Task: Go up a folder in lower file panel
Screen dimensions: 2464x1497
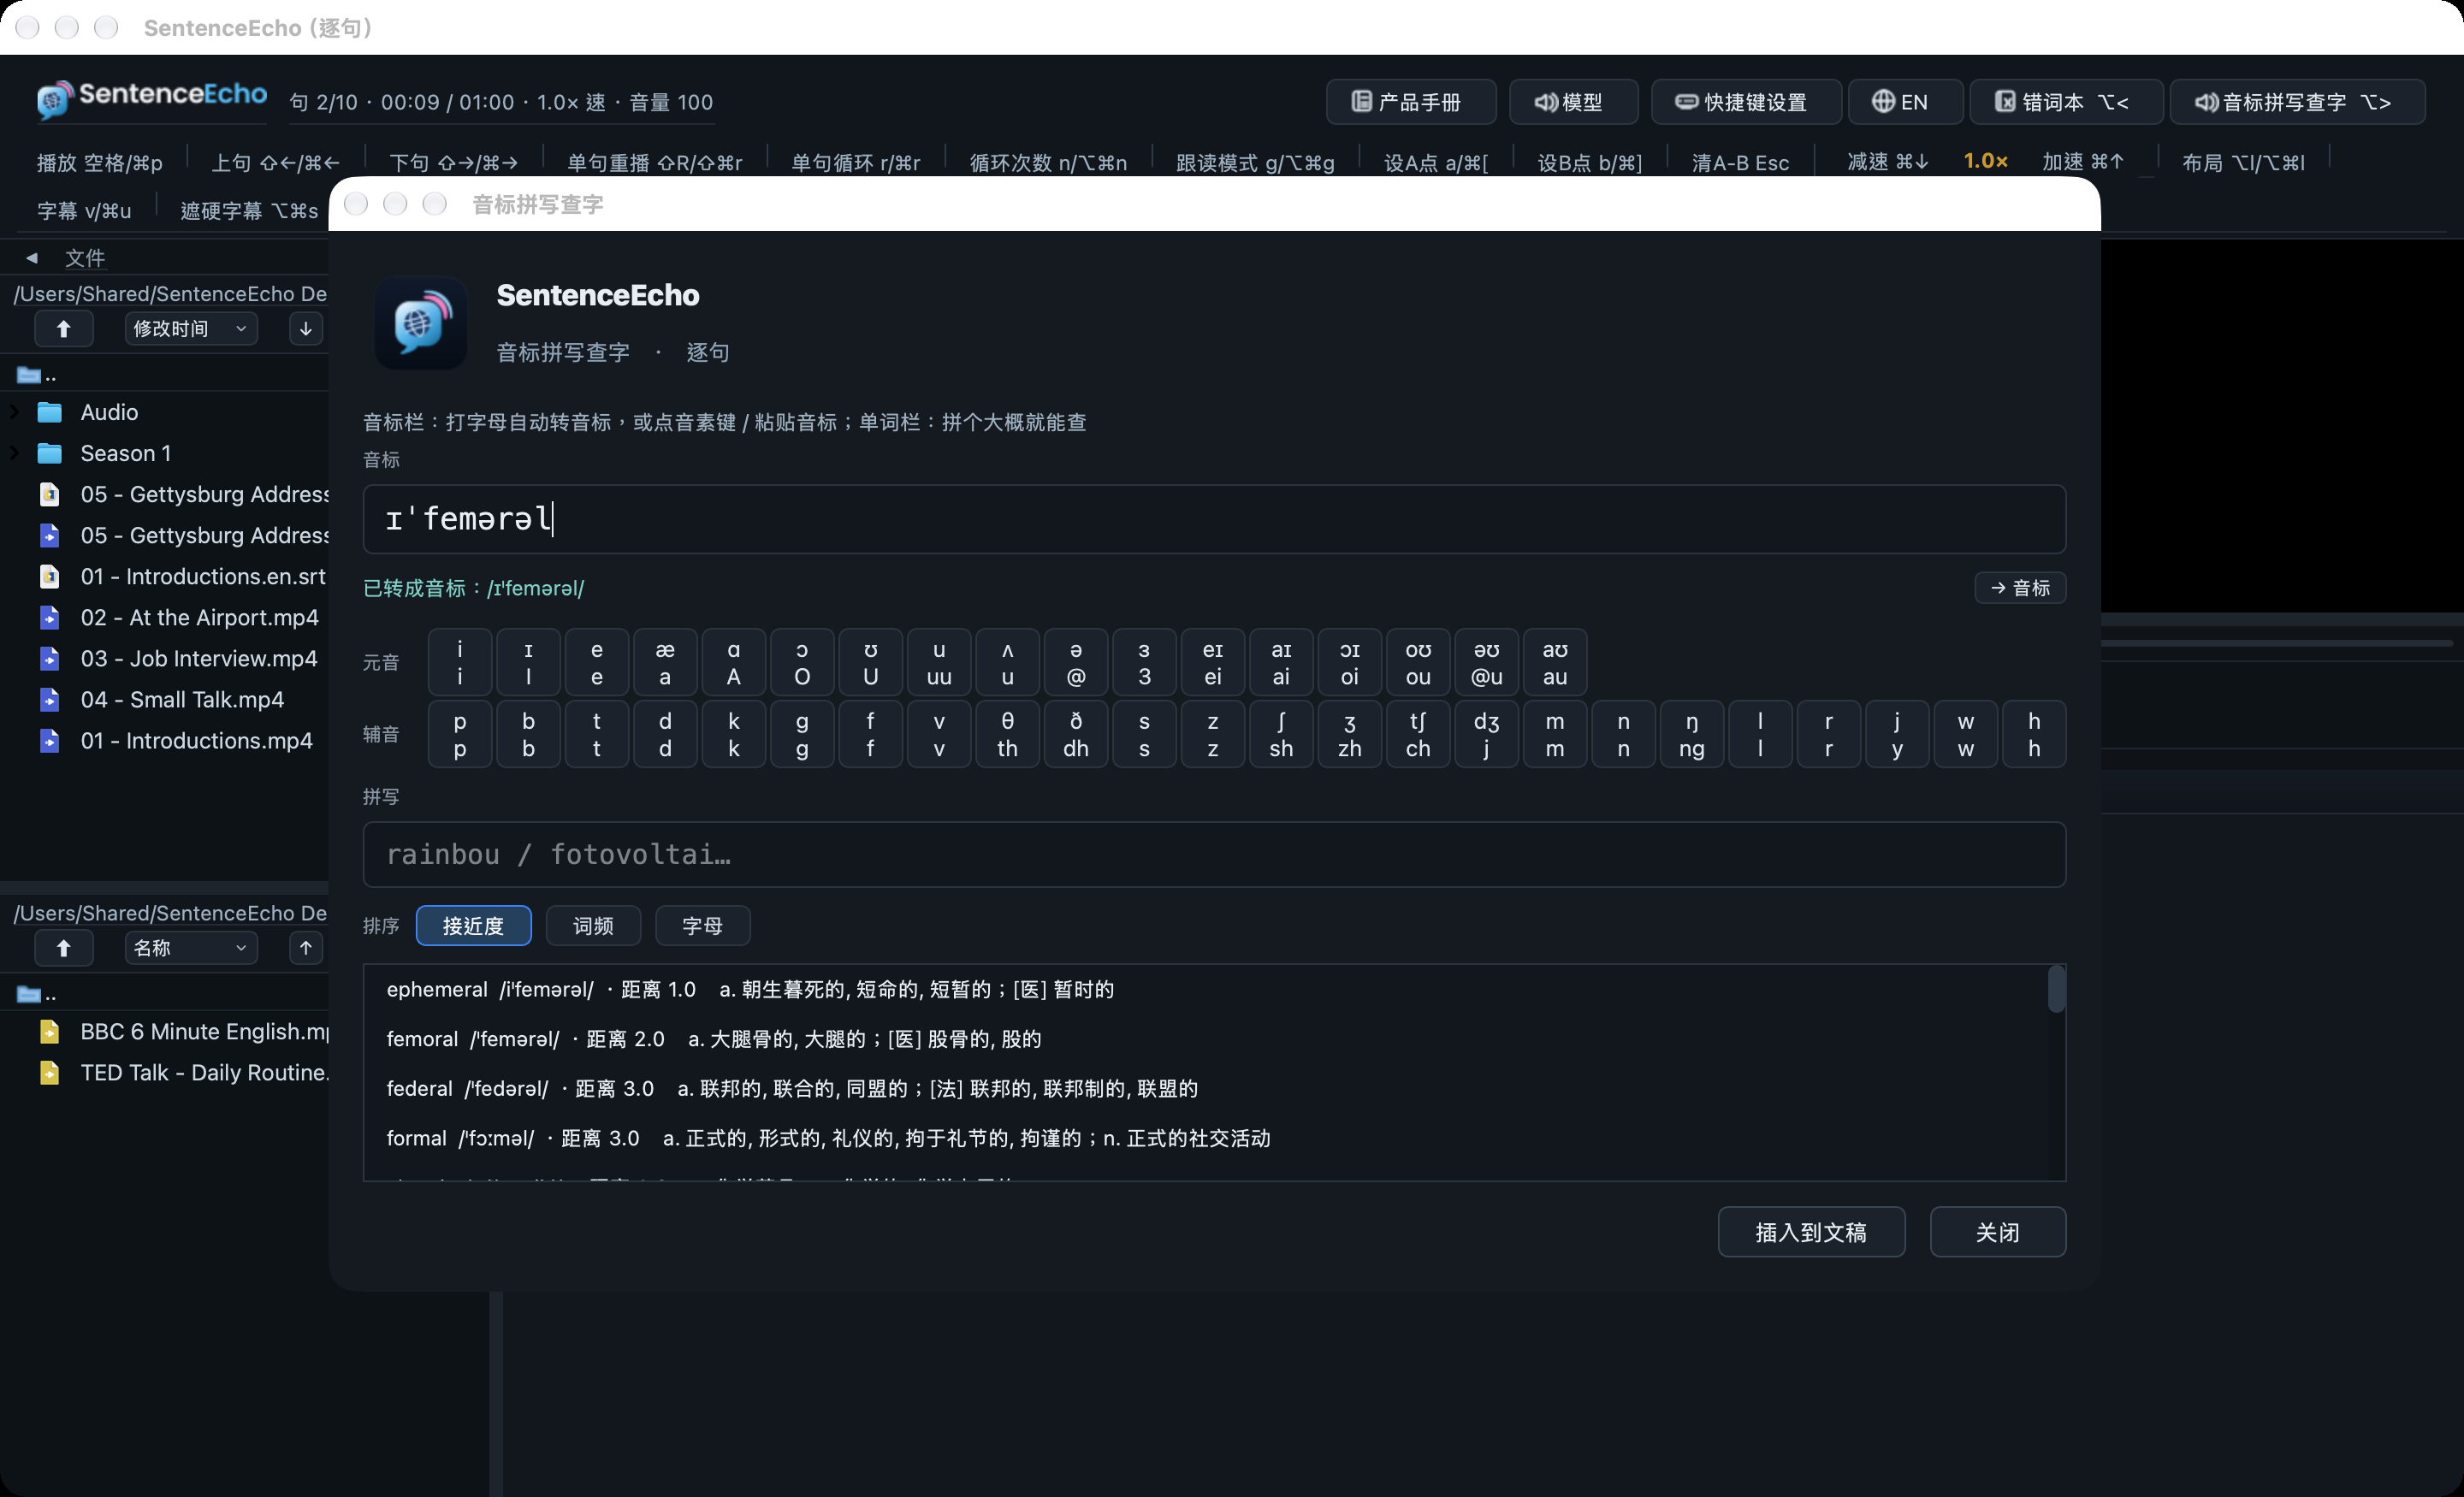Action: point(64,948)
